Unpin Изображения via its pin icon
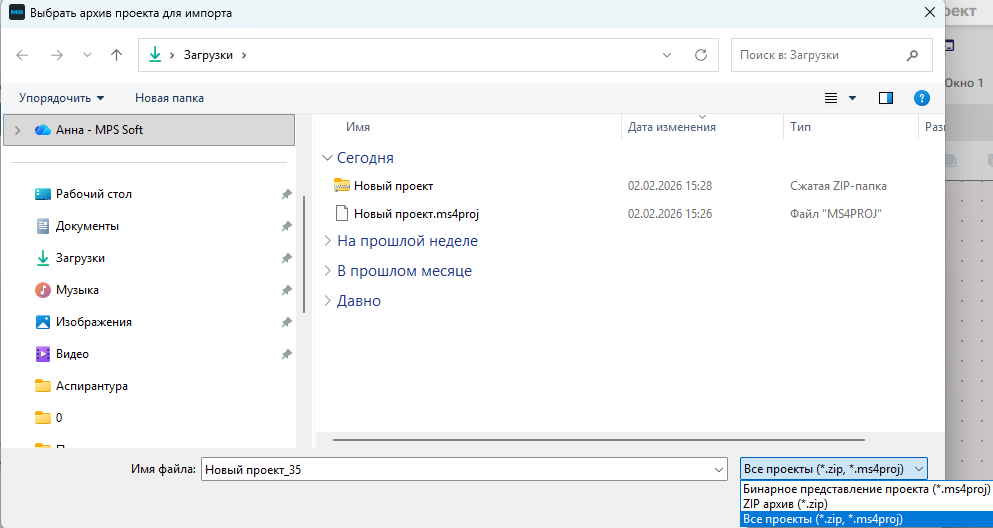Viewport: 993px width, 528px height. [286, 322]
